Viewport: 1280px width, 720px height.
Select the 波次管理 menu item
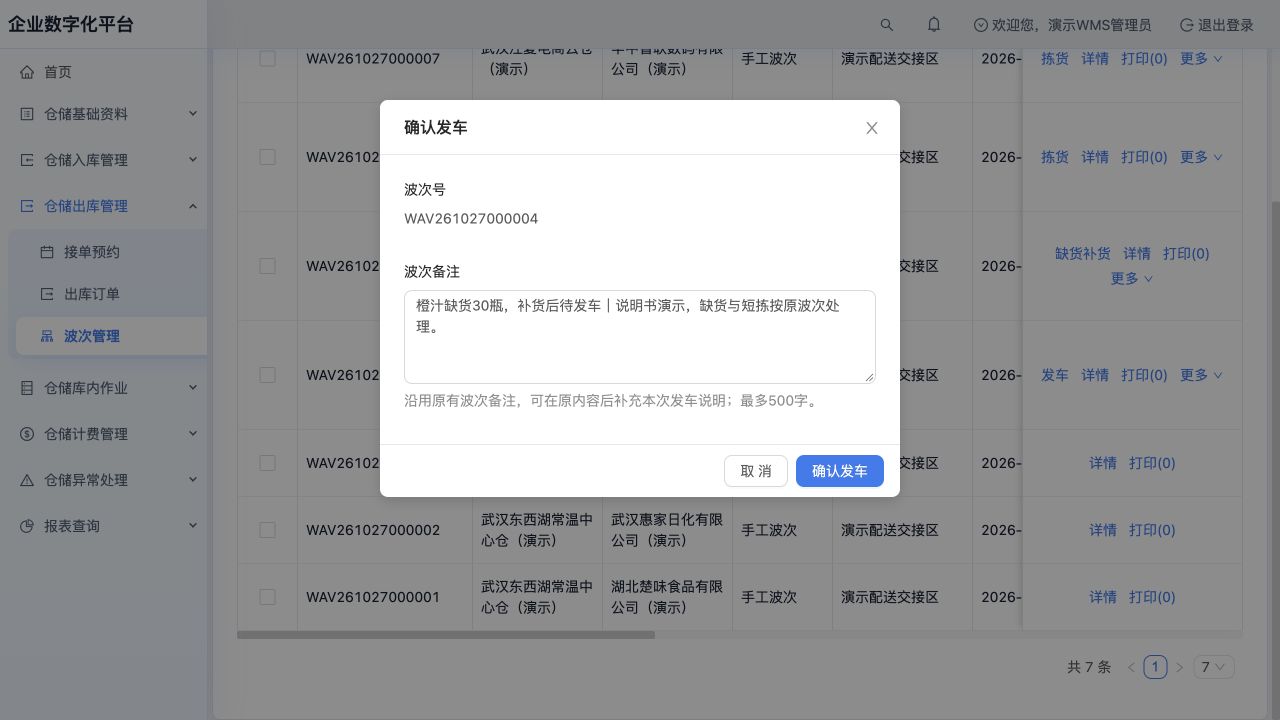(111, 336)
